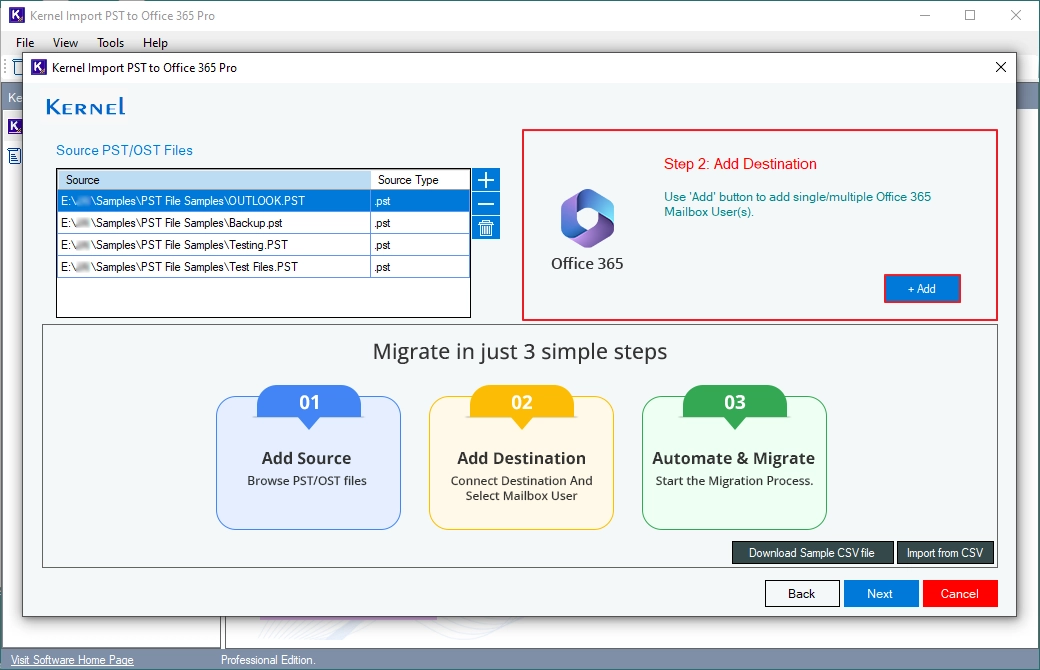Click the Office 365 logo icon
This screenshot has width=1040, height=670.
pyautogui.click(x=587, y=218)
